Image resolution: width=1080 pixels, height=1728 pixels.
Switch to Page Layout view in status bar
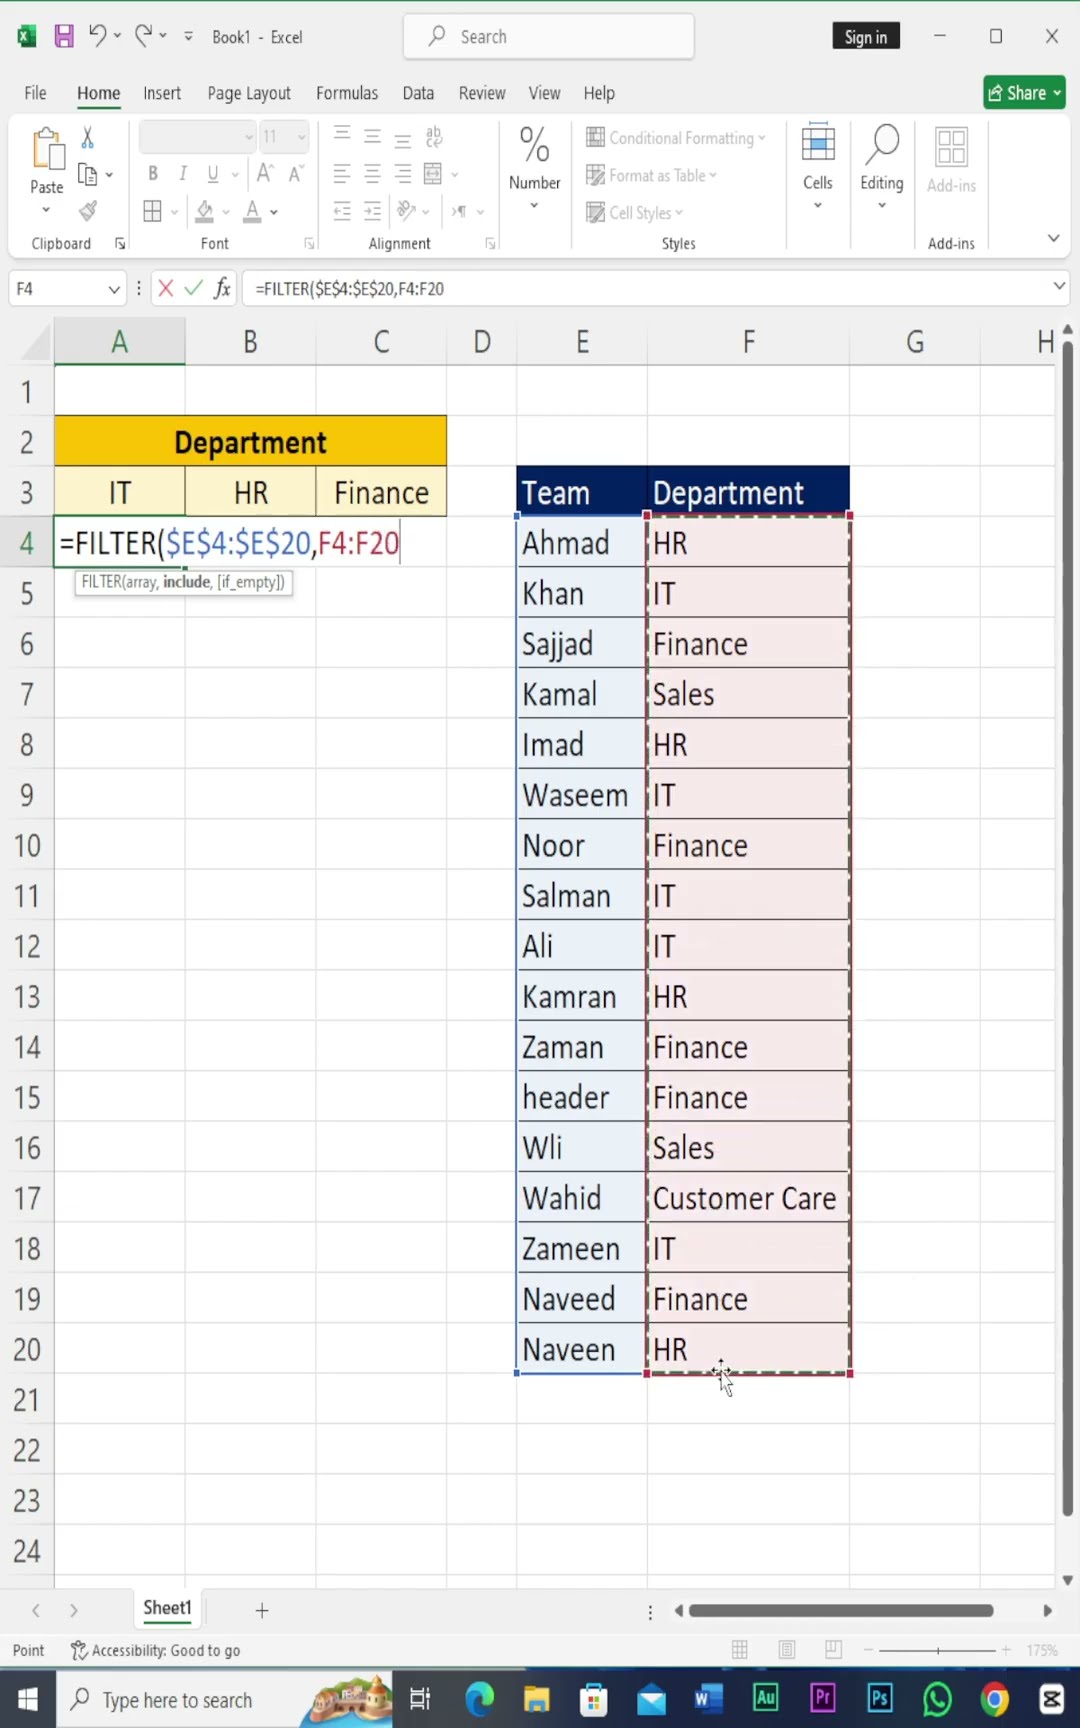tap(787, 1650)
